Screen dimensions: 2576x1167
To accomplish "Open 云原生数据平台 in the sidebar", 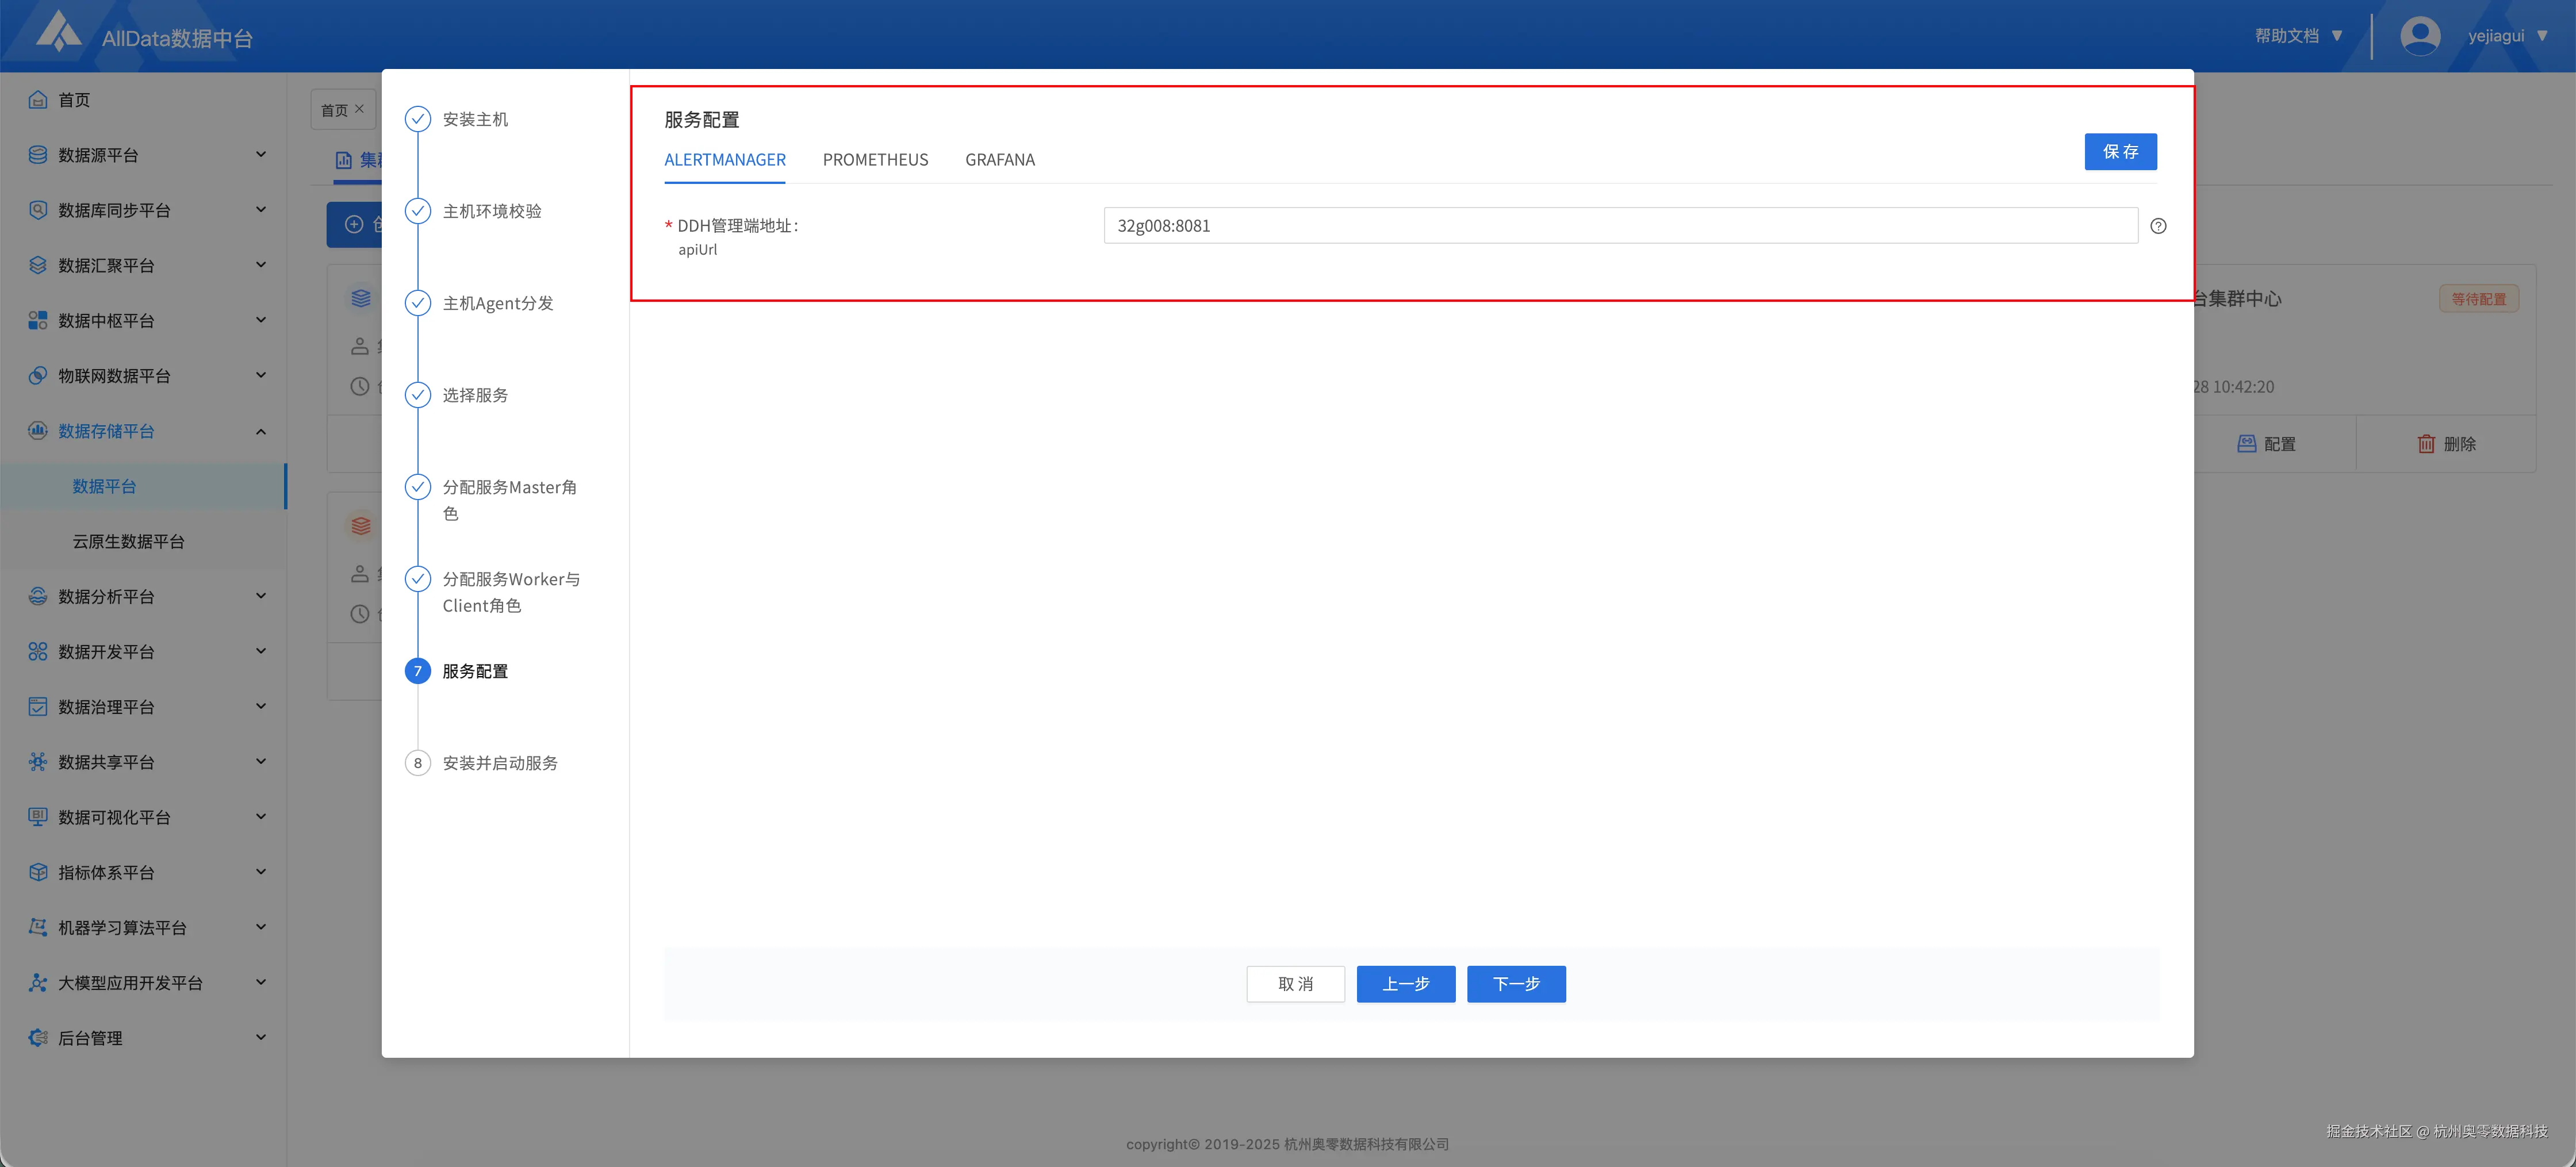I will click(x=129, y=541).
